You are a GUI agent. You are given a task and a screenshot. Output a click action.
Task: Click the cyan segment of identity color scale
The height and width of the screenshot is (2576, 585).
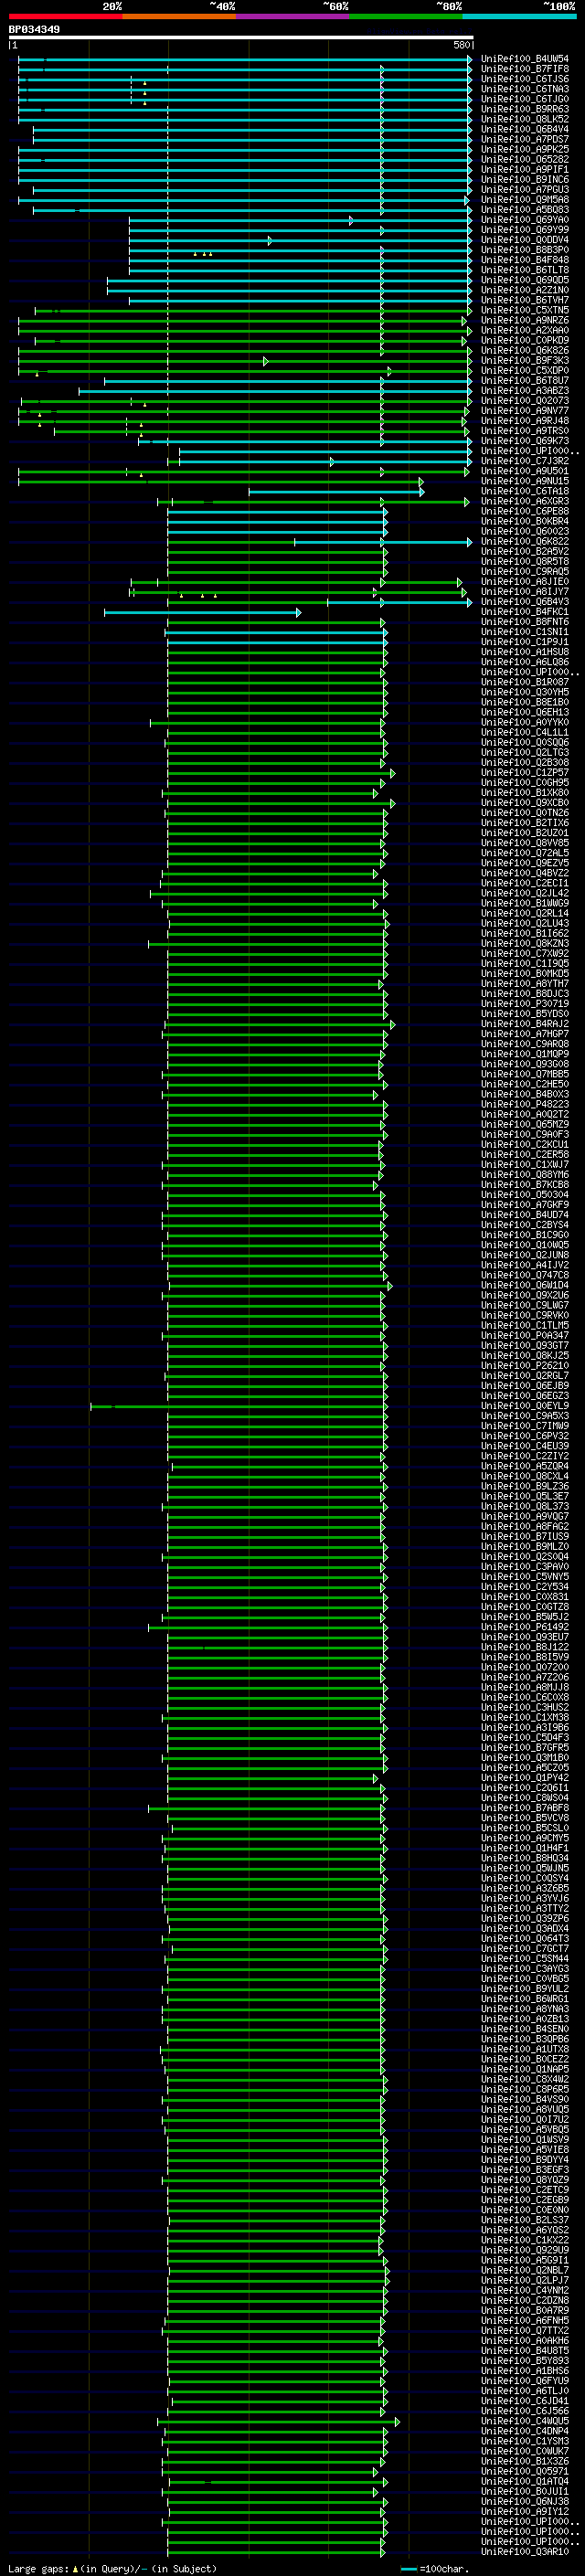519,17
